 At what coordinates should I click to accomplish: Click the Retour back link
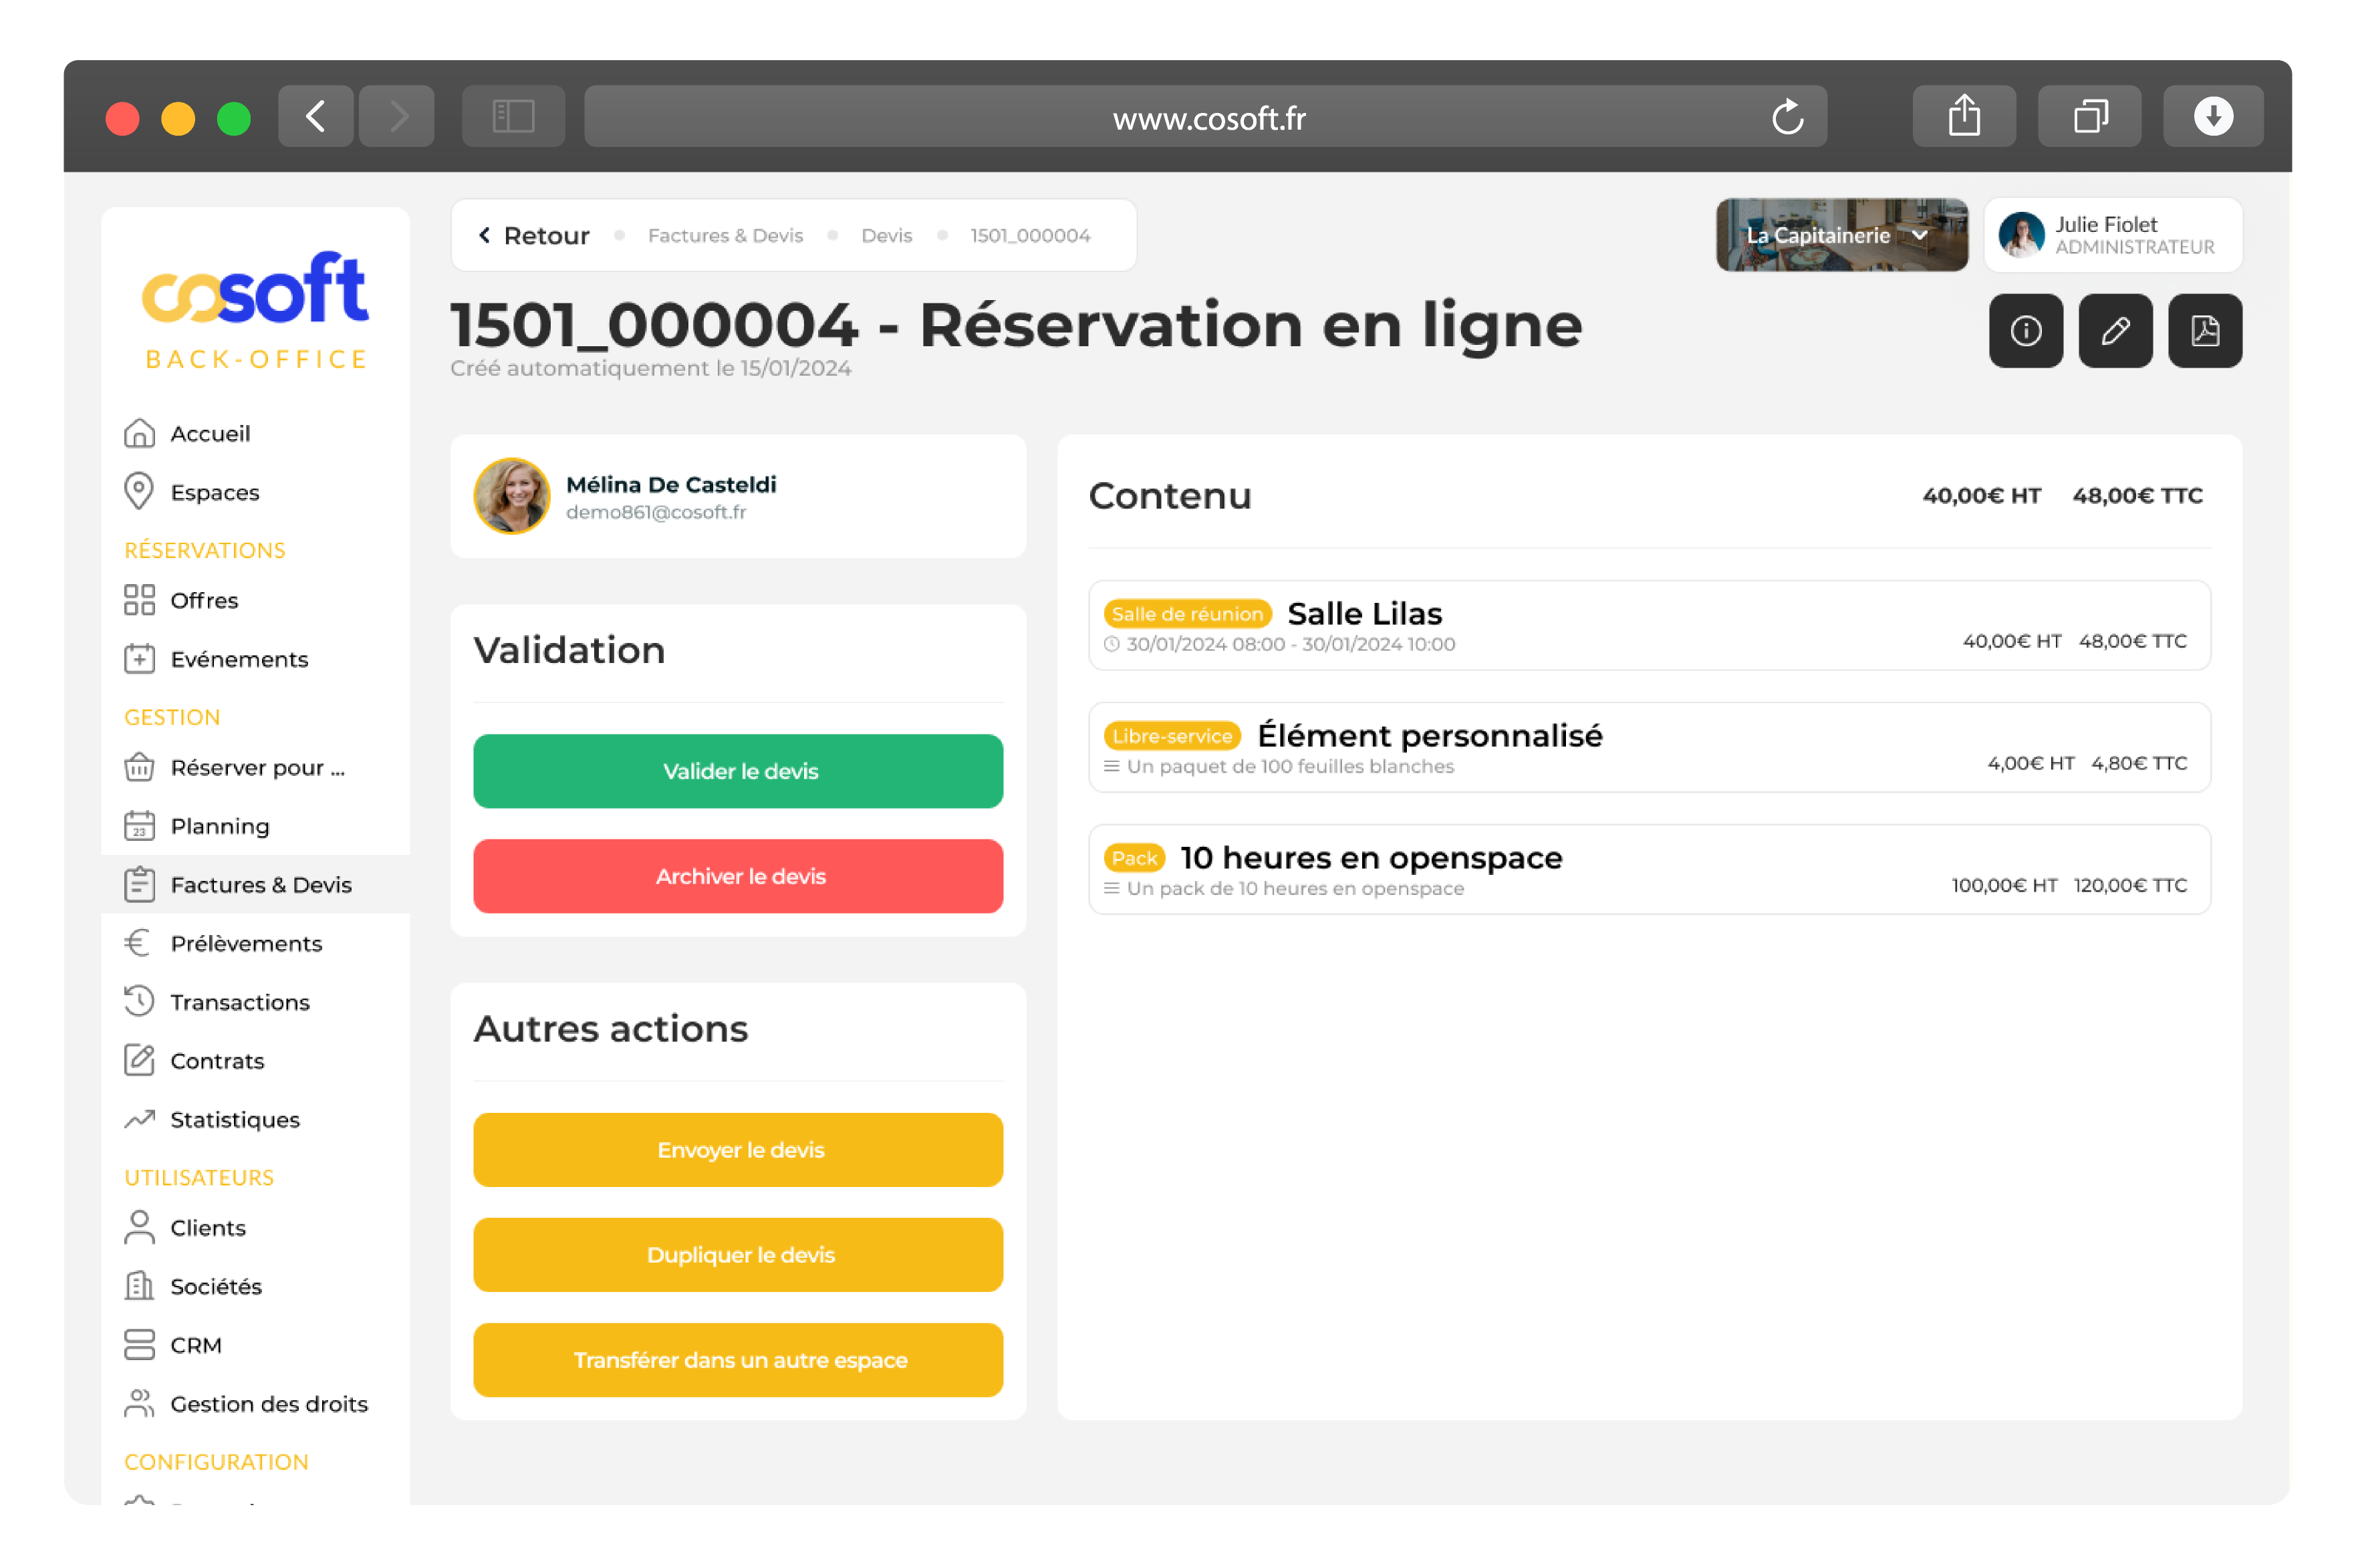coord(534,235)
